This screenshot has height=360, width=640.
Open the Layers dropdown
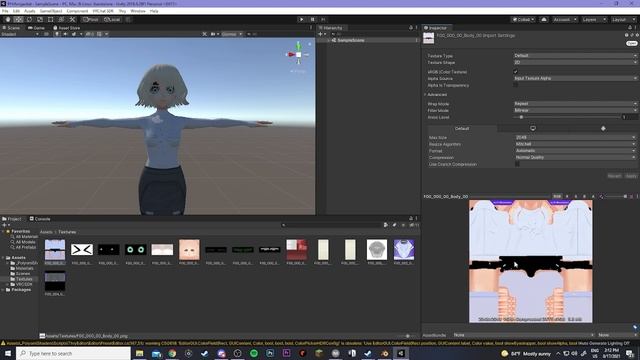[593, 20]
